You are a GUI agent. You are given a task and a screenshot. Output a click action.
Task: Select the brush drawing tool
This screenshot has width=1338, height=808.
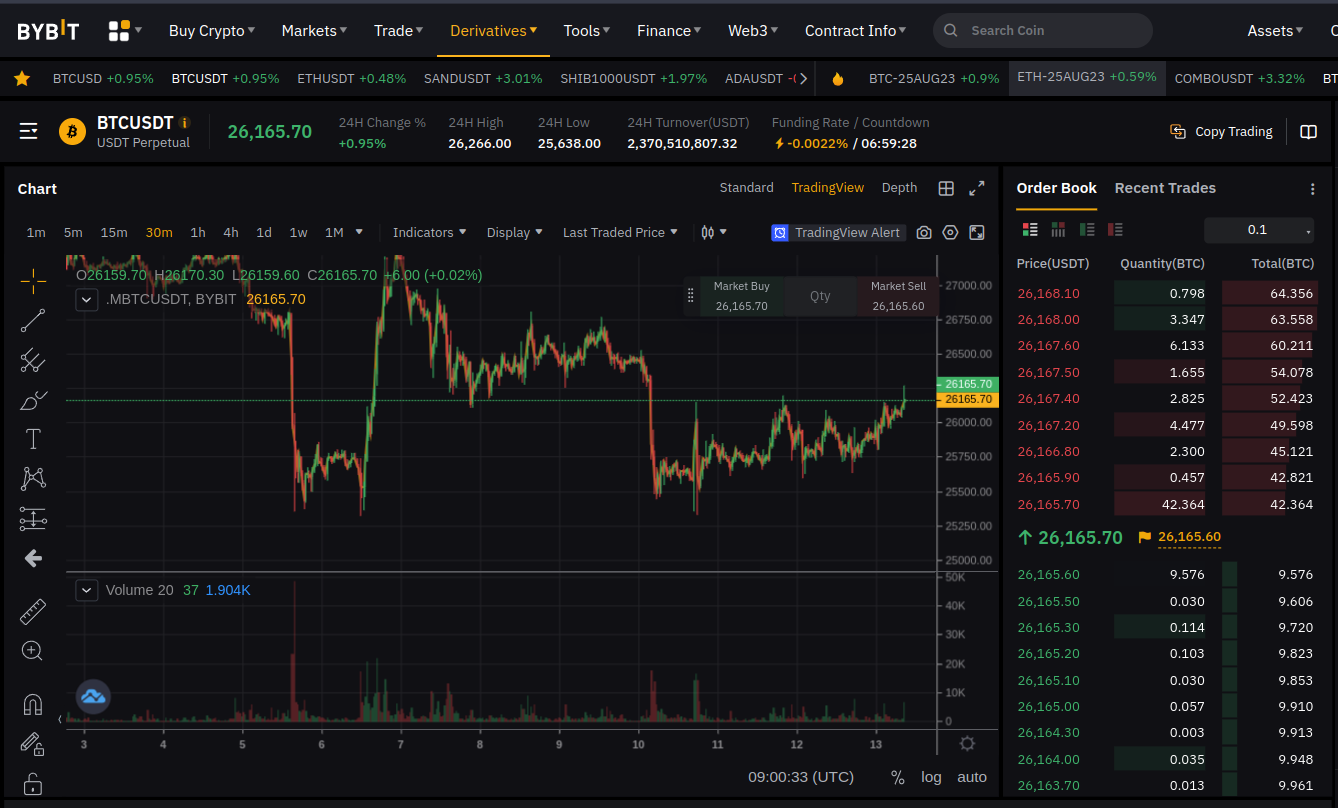tap(33, 400)
